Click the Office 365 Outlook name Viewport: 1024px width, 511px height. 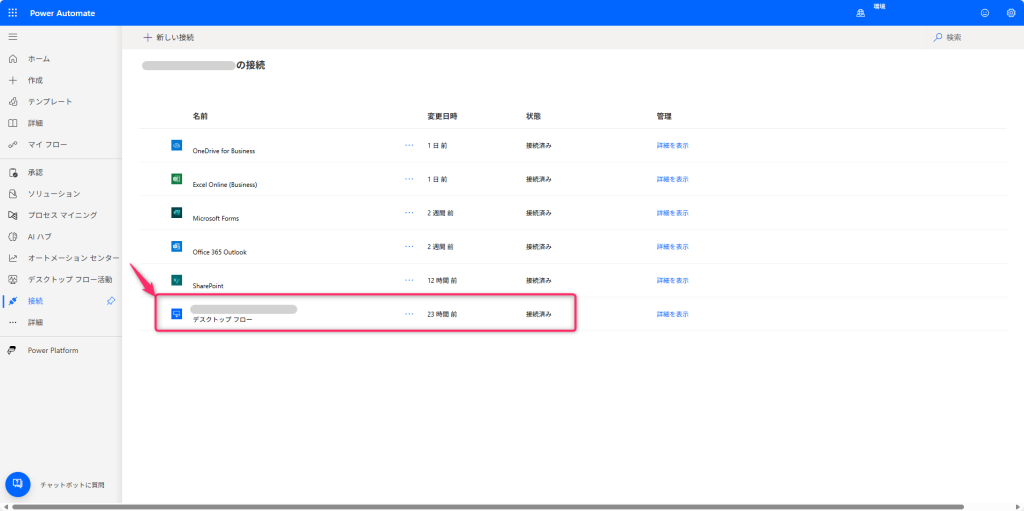219,252
